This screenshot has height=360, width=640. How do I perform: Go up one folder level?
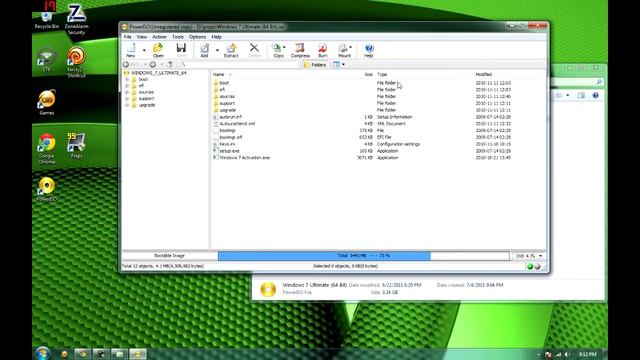tap(171, 64)
